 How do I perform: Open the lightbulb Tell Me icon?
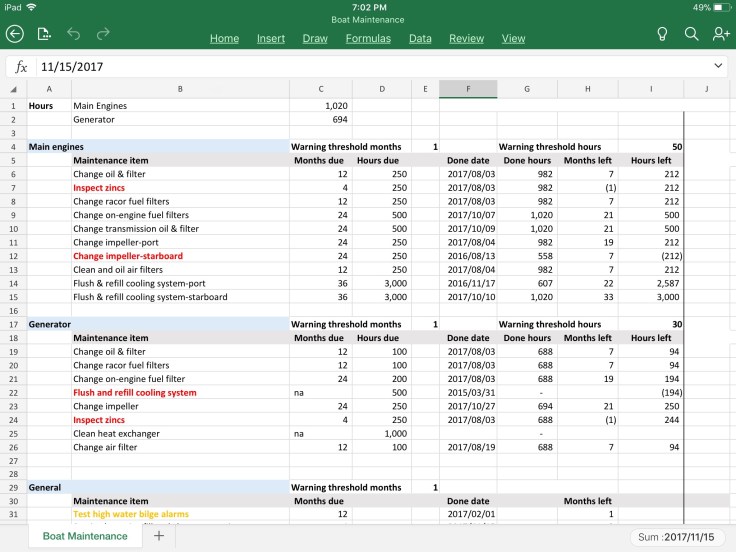[x=661, y=34]
